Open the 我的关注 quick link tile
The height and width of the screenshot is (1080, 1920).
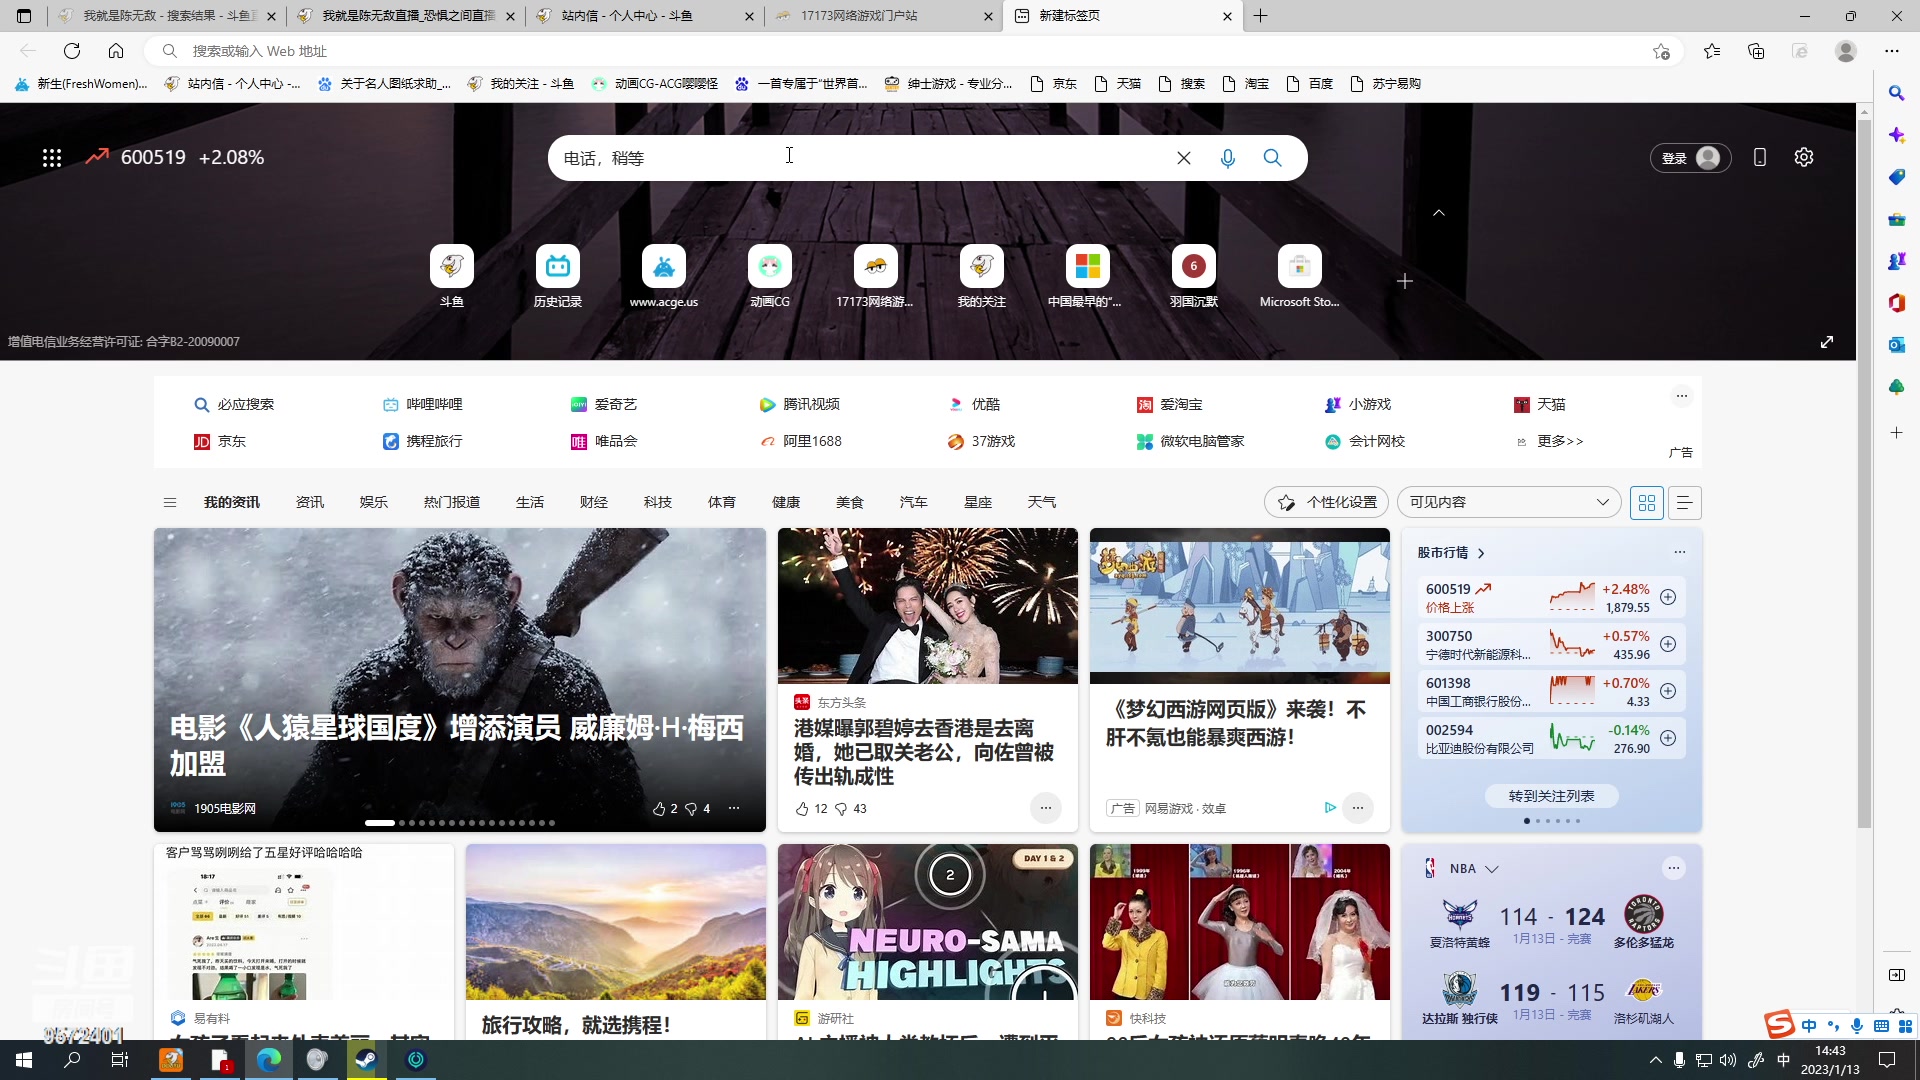coord(982,276)
